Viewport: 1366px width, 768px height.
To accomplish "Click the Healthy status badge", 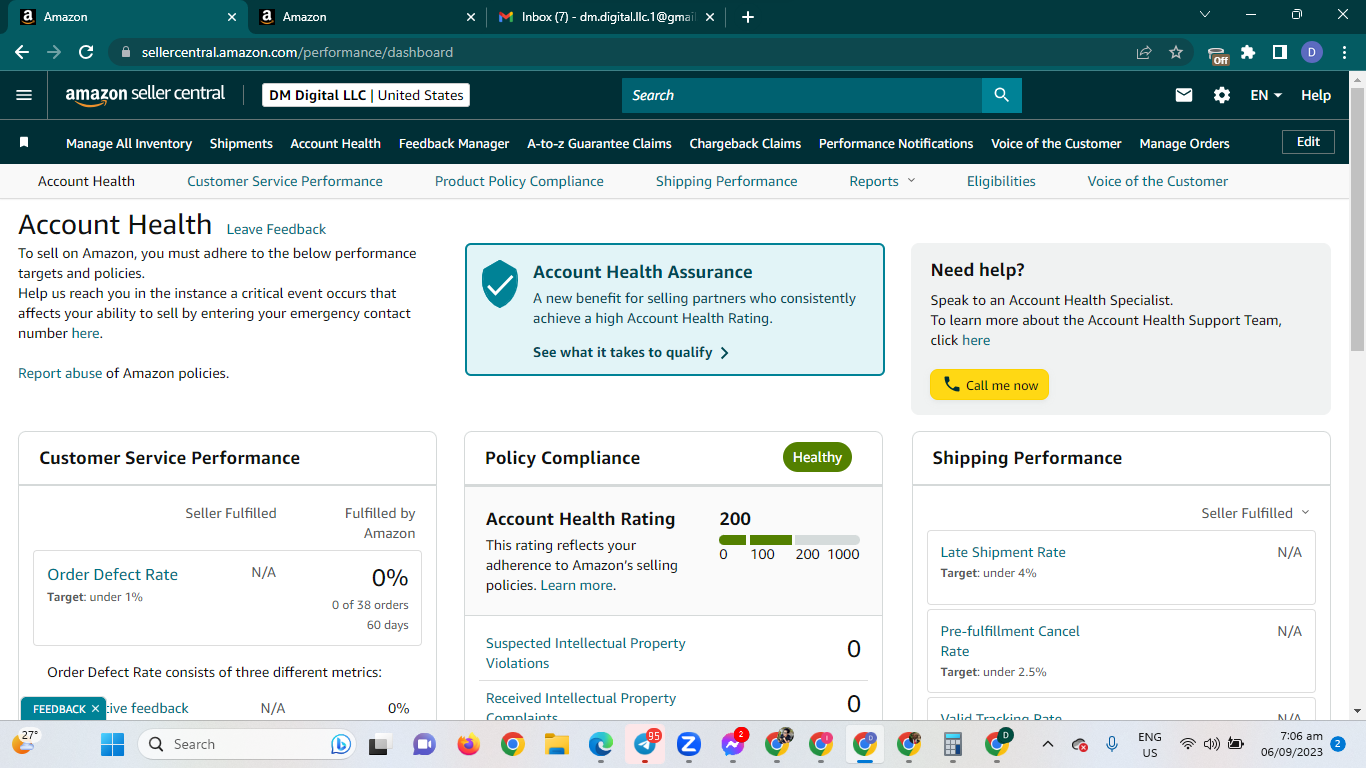I will pyautogui.click(x=817, y=457).
